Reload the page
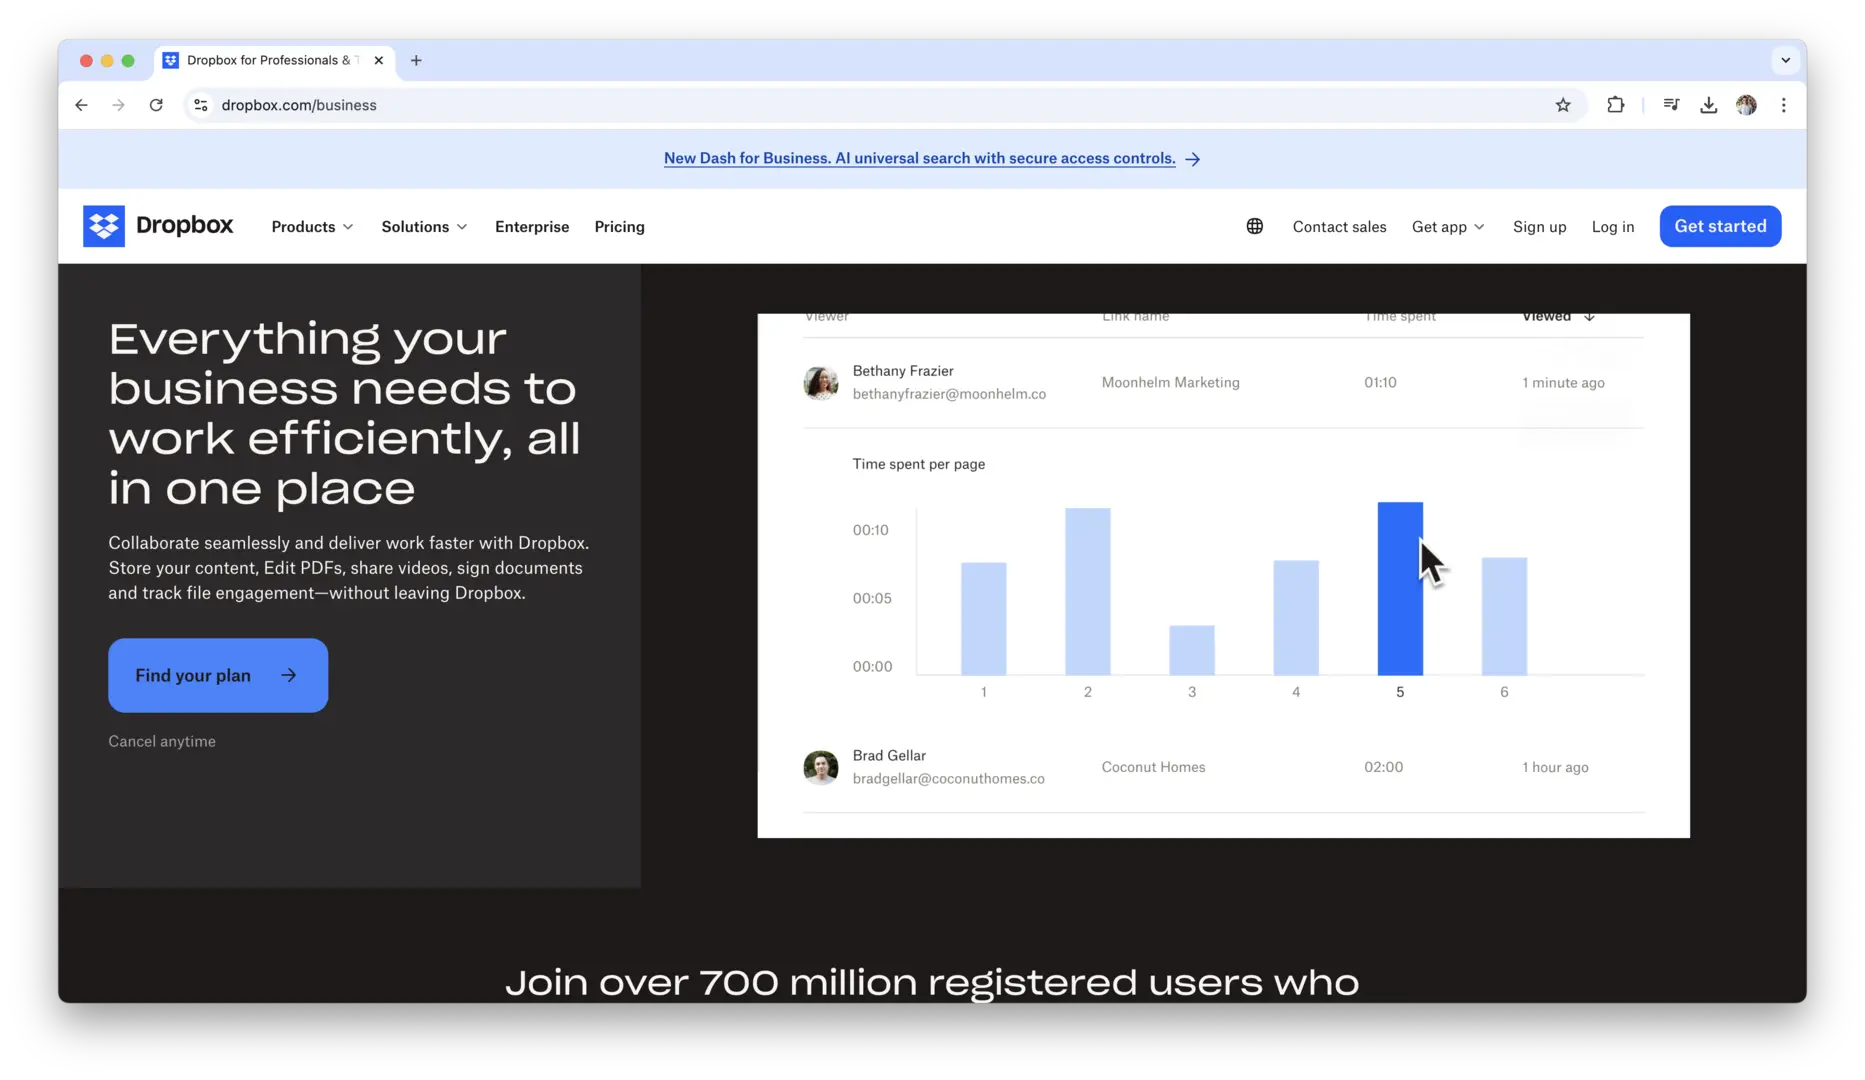The height and width of the screenshot is (1080, 1865). [x=156, y=105]
